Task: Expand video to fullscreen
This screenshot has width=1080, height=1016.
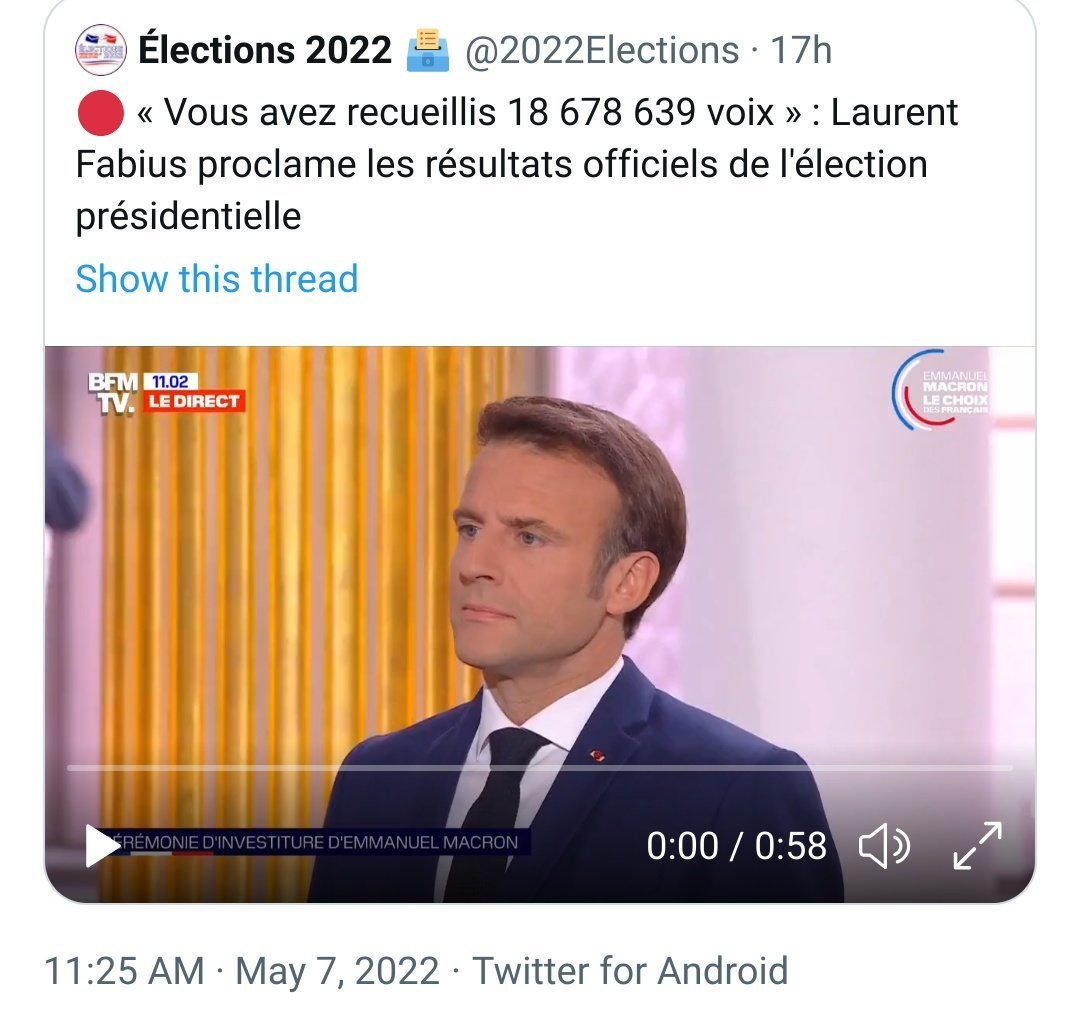Action: [x=976, y=846]
